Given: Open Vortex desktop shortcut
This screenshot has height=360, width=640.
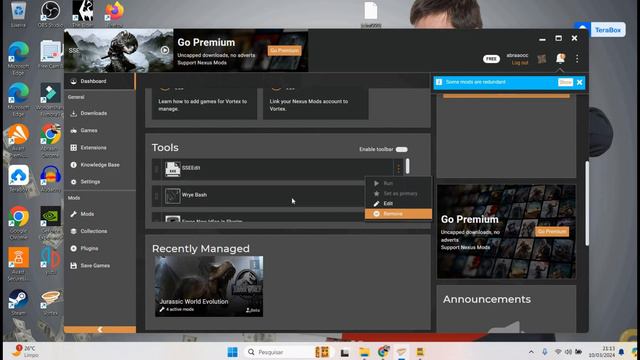Looking at the screenshot, I should coord(51,302).
